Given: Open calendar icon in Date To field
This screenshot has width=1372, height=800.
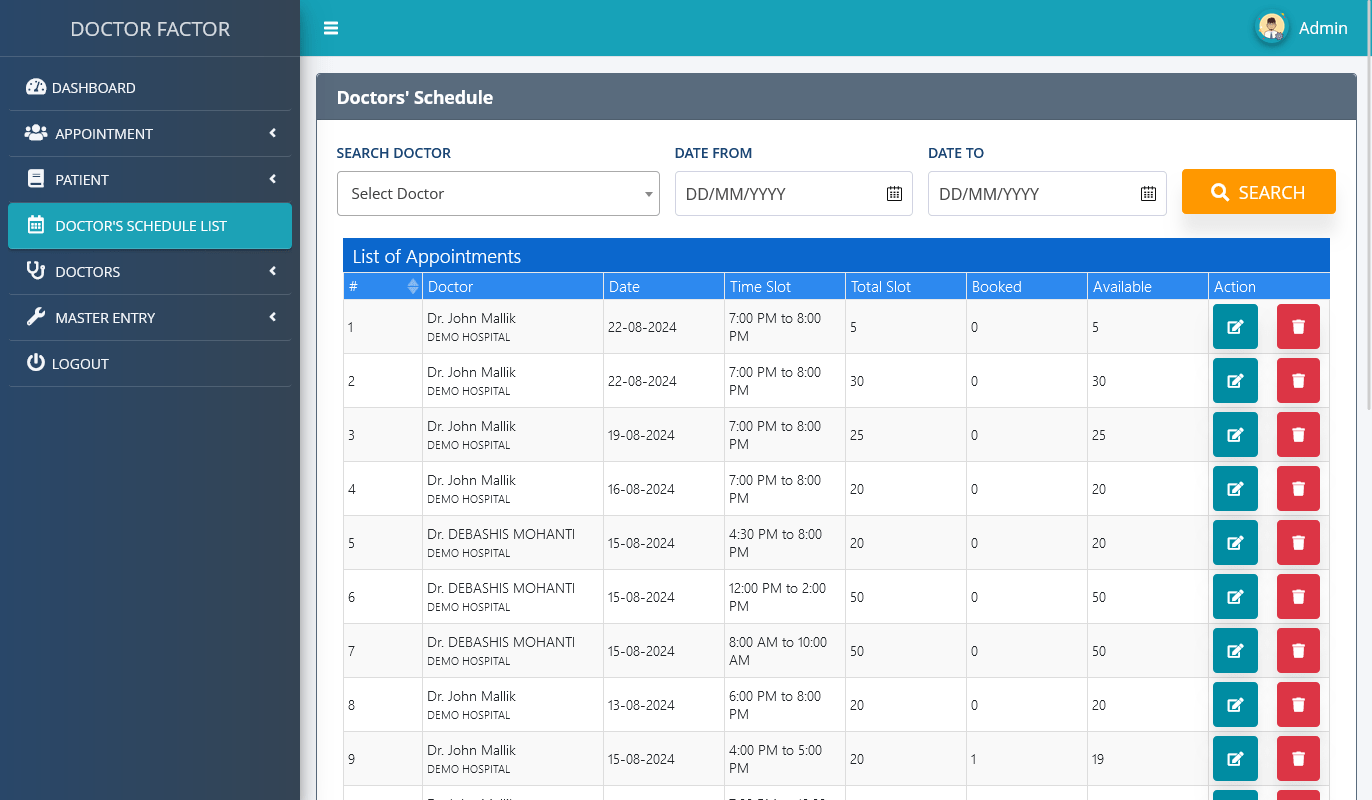Looking at the screenshot, I should pyautogui.click(x=1148, y=194).
